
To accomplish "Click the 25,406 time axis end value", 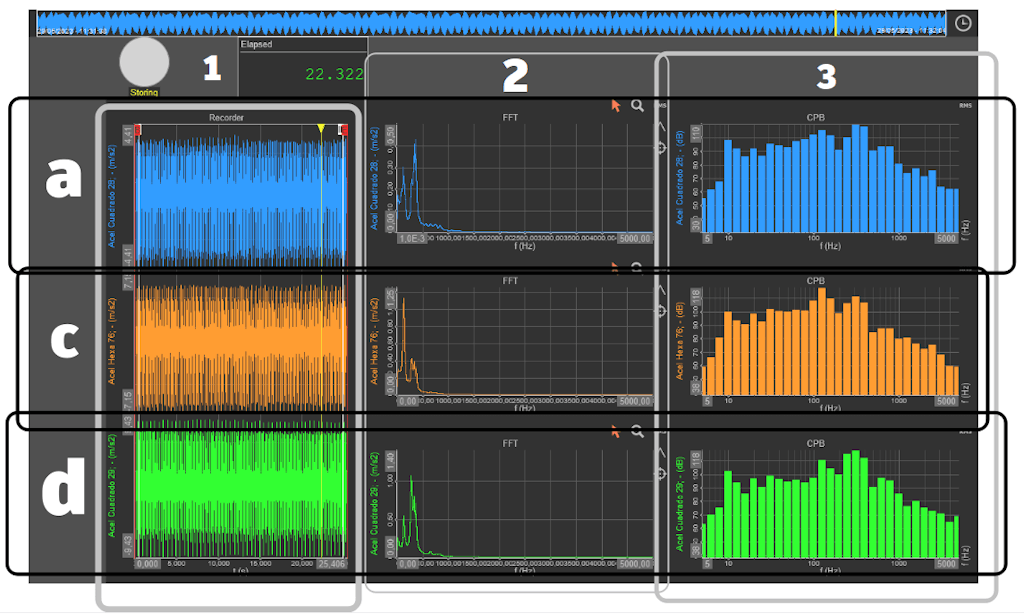I will (331, 564).
